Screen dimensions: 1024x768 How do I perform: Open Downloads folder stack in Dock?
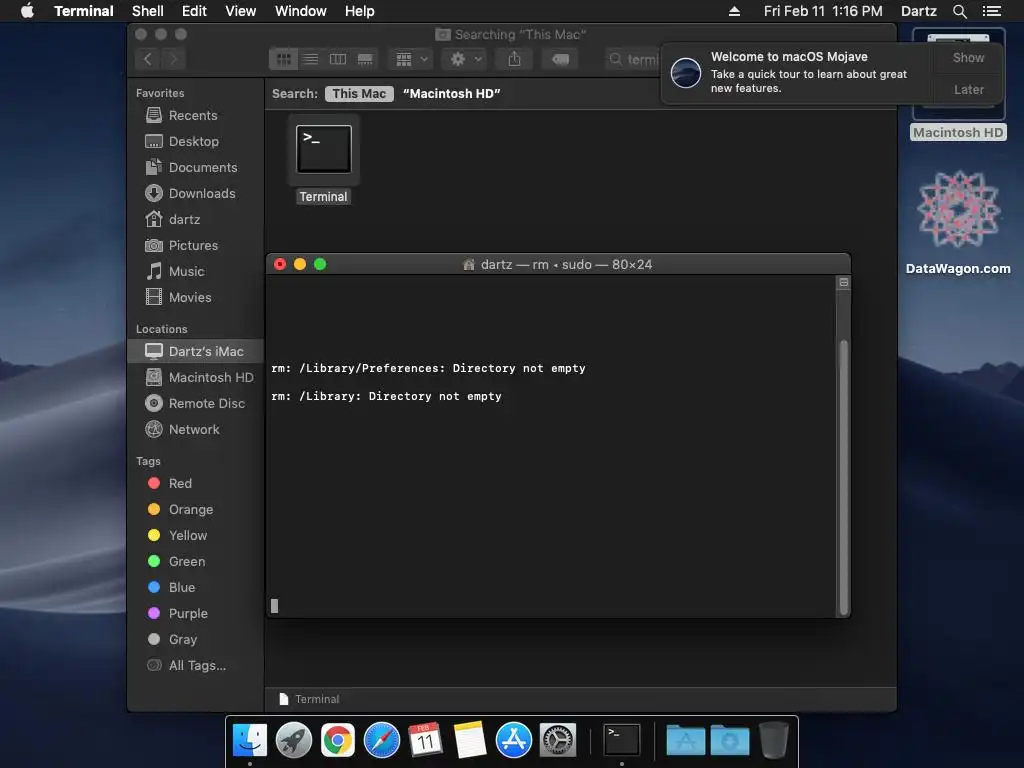pyautogui.click(x=729, y=740)
